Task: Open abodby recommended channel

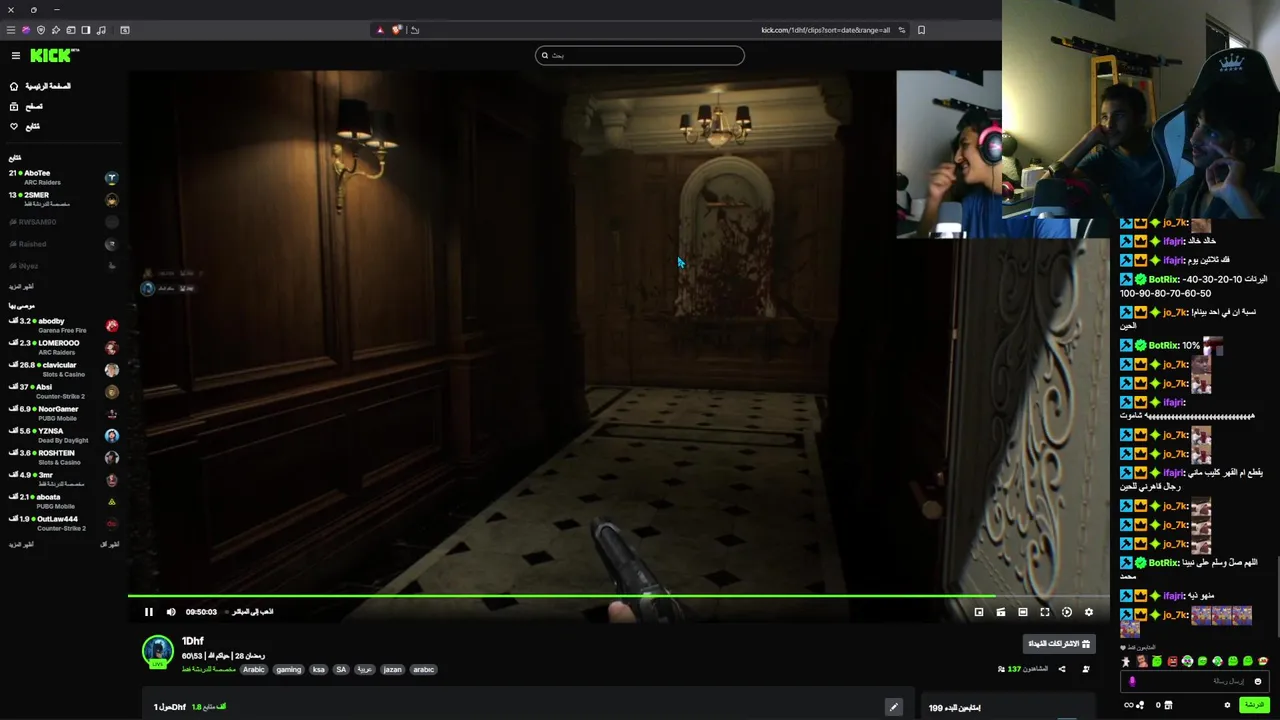Action: (62, 325)
